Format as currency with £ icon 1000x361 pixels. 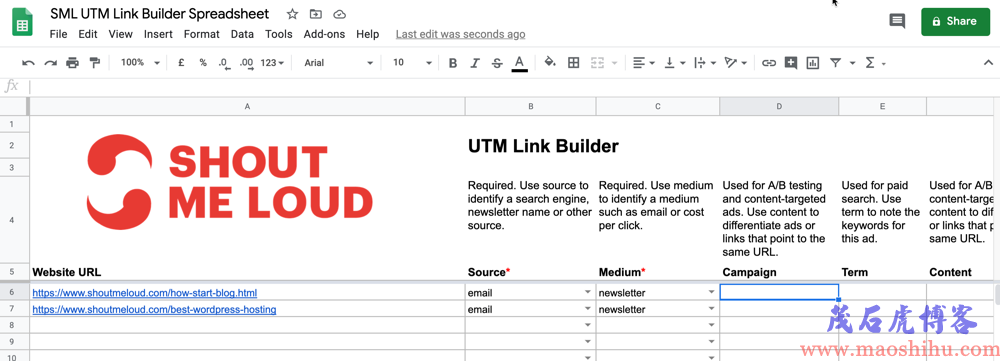(181, 63)
